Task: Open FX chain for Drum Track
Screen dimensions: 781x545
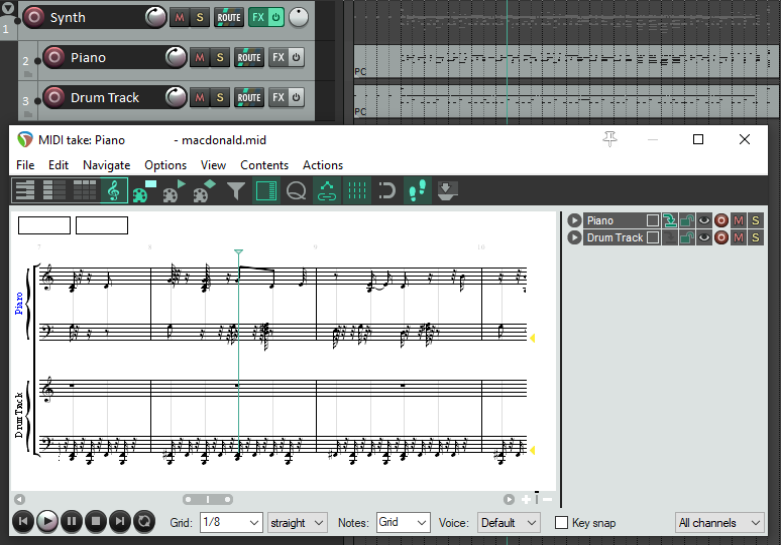Action: (278, 97)
